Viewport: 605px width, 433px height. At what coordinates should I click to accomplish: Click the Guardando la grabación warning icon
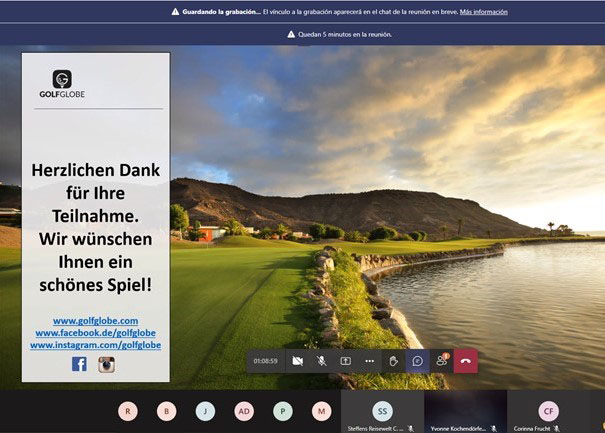175,12
